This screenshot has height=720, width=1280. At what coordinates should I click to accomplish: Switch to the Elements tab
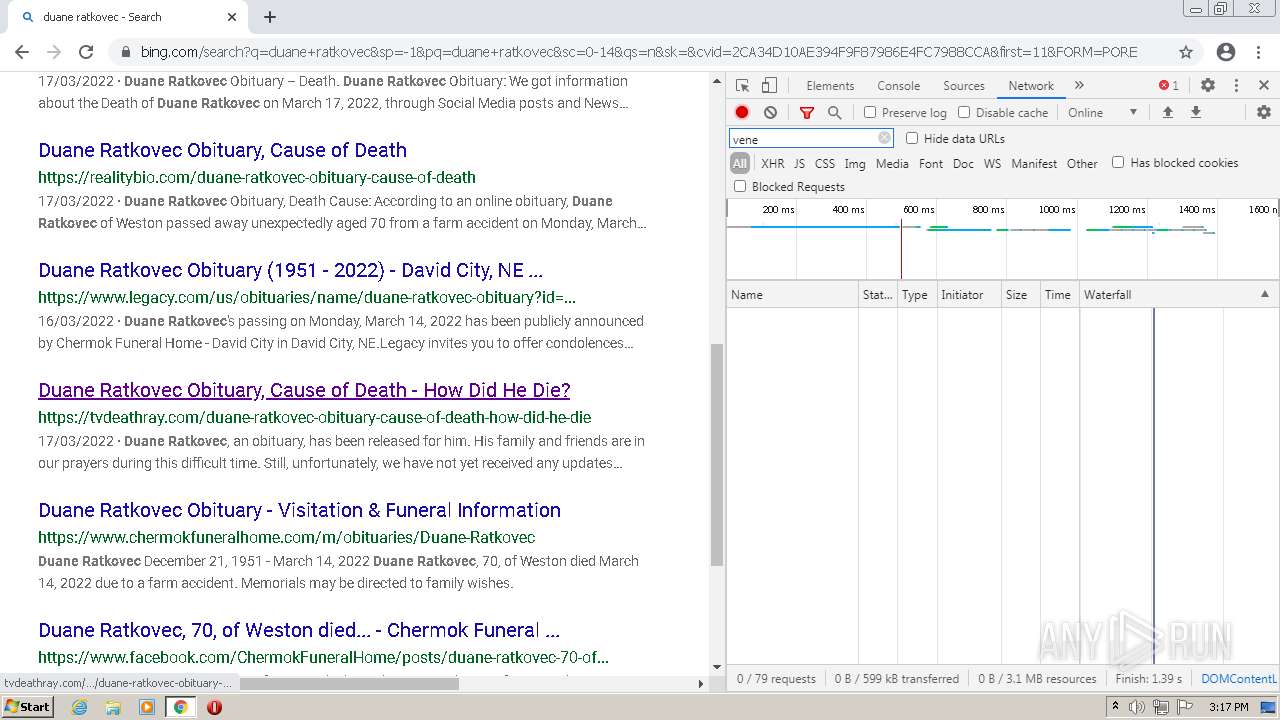click(x=830, y=86)
